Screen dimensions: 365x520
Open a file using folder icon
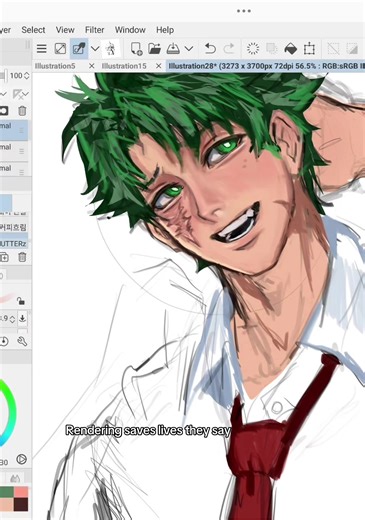pos(154,49)
